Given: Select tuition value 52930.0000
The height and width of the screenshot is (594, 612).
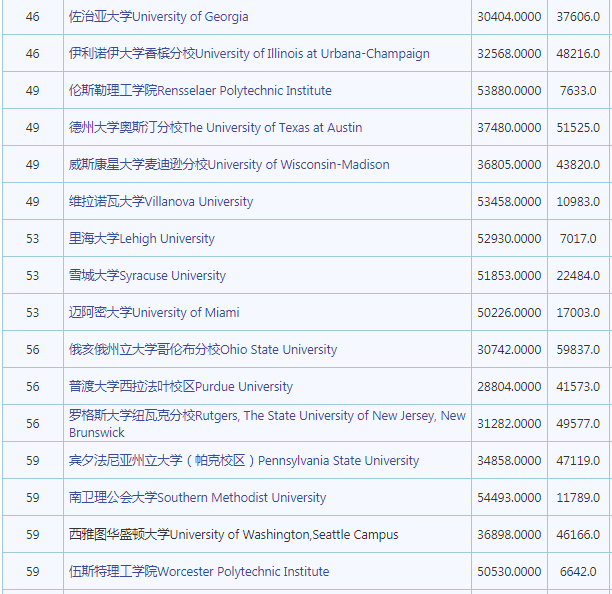Looking at the screenshot, I should click(x=509, y=238).
